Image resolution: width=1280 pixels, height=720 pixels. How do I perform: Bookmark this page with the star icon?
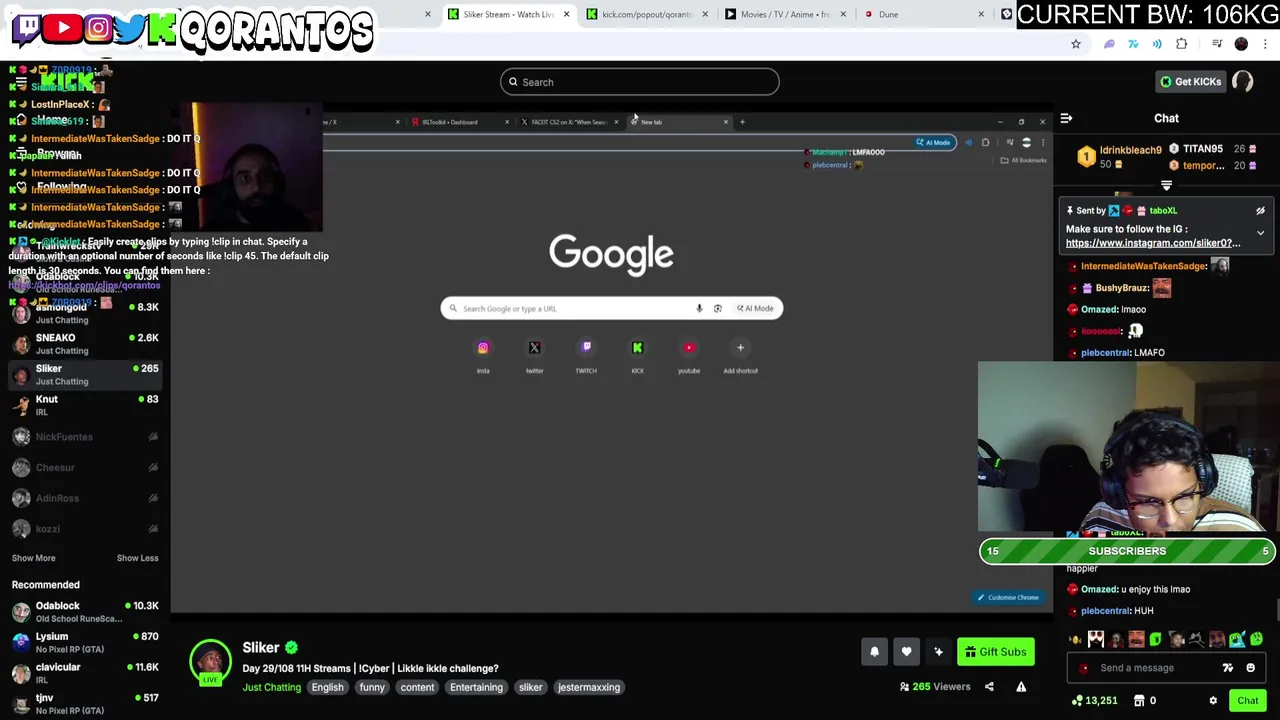[x=1076, y=44]
